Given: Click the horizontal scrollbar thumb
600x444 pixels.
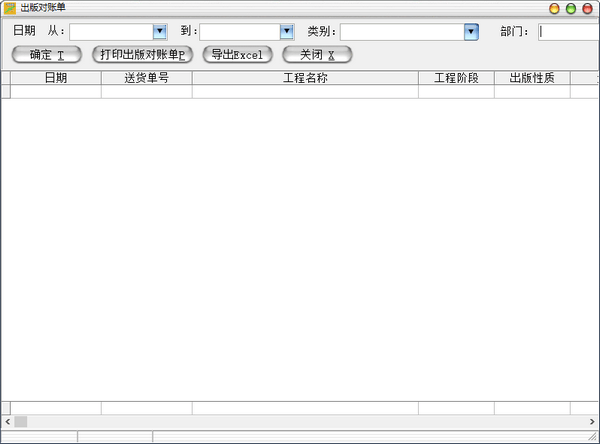Looking at the screenshot, I should [20, 421].
